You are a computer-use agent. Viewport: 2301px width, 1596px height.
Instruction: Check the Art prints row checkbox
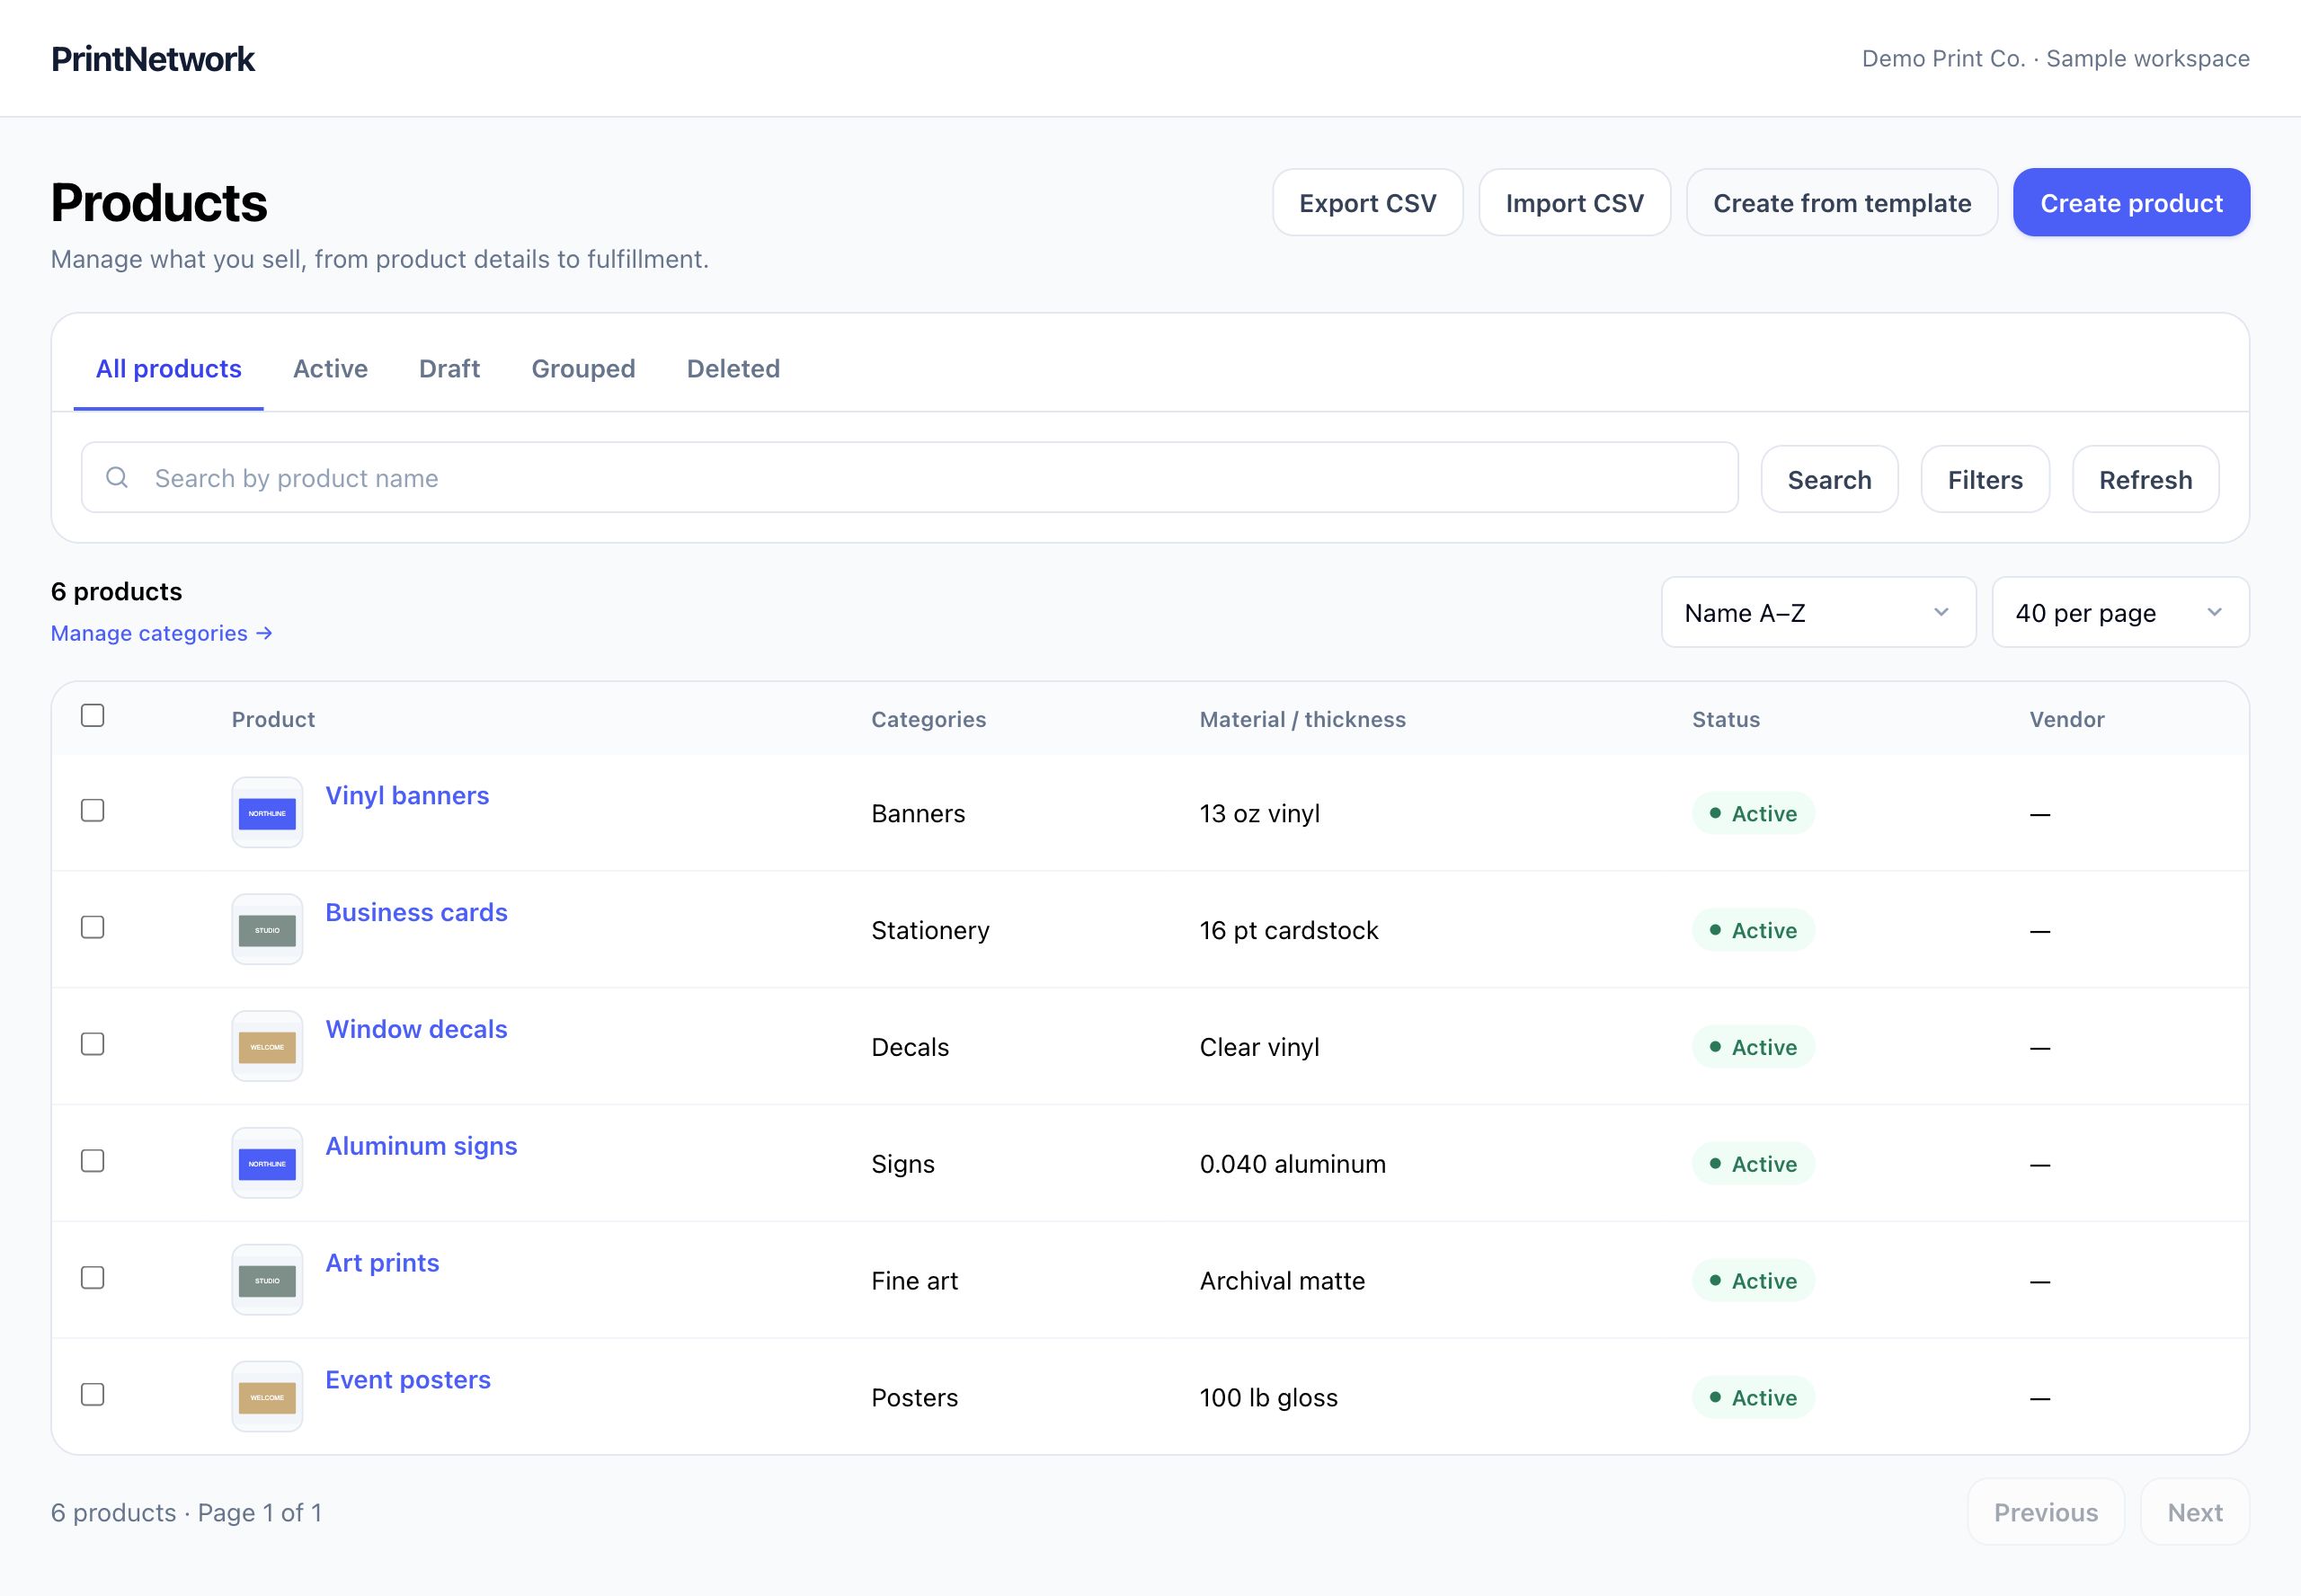93,1279
